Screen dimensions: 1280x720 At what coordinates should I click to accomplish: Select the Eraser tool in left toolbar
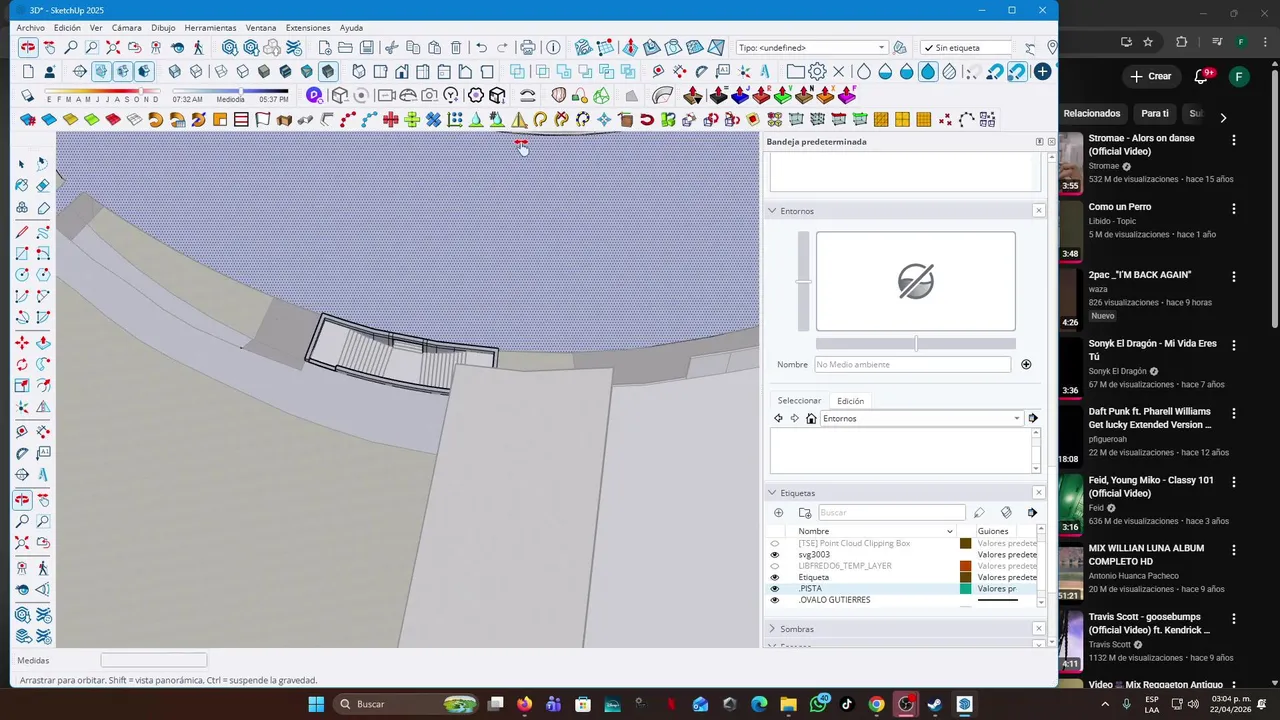(43, 186)
